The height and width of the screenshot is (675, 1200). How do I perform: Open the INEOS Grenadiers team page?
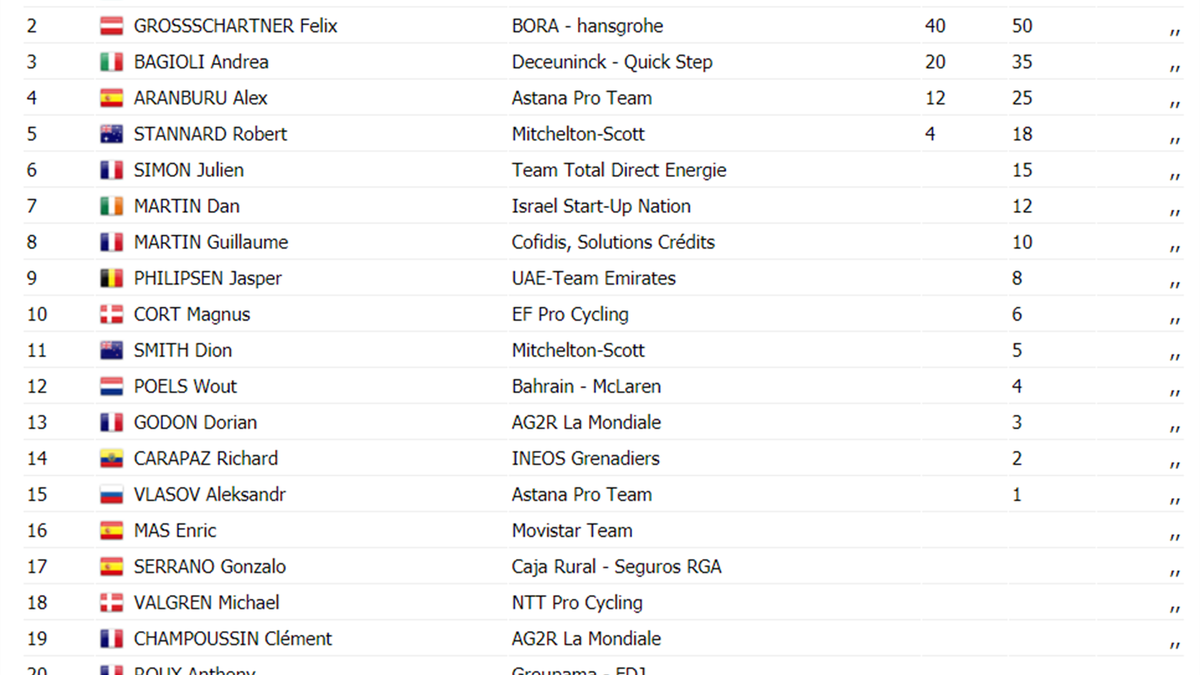[x=585, y=458]
